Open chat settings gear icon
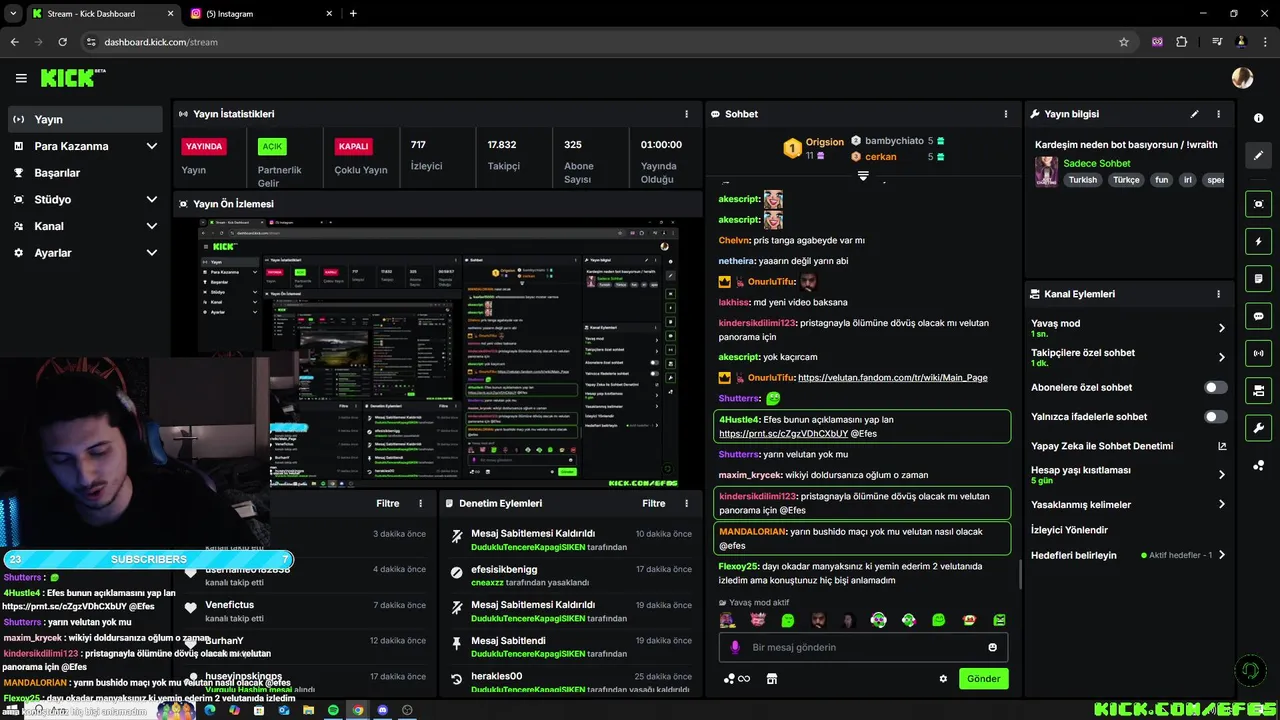Image resolution: width=1280 pixels, height=720 pixels. point(943,679)
